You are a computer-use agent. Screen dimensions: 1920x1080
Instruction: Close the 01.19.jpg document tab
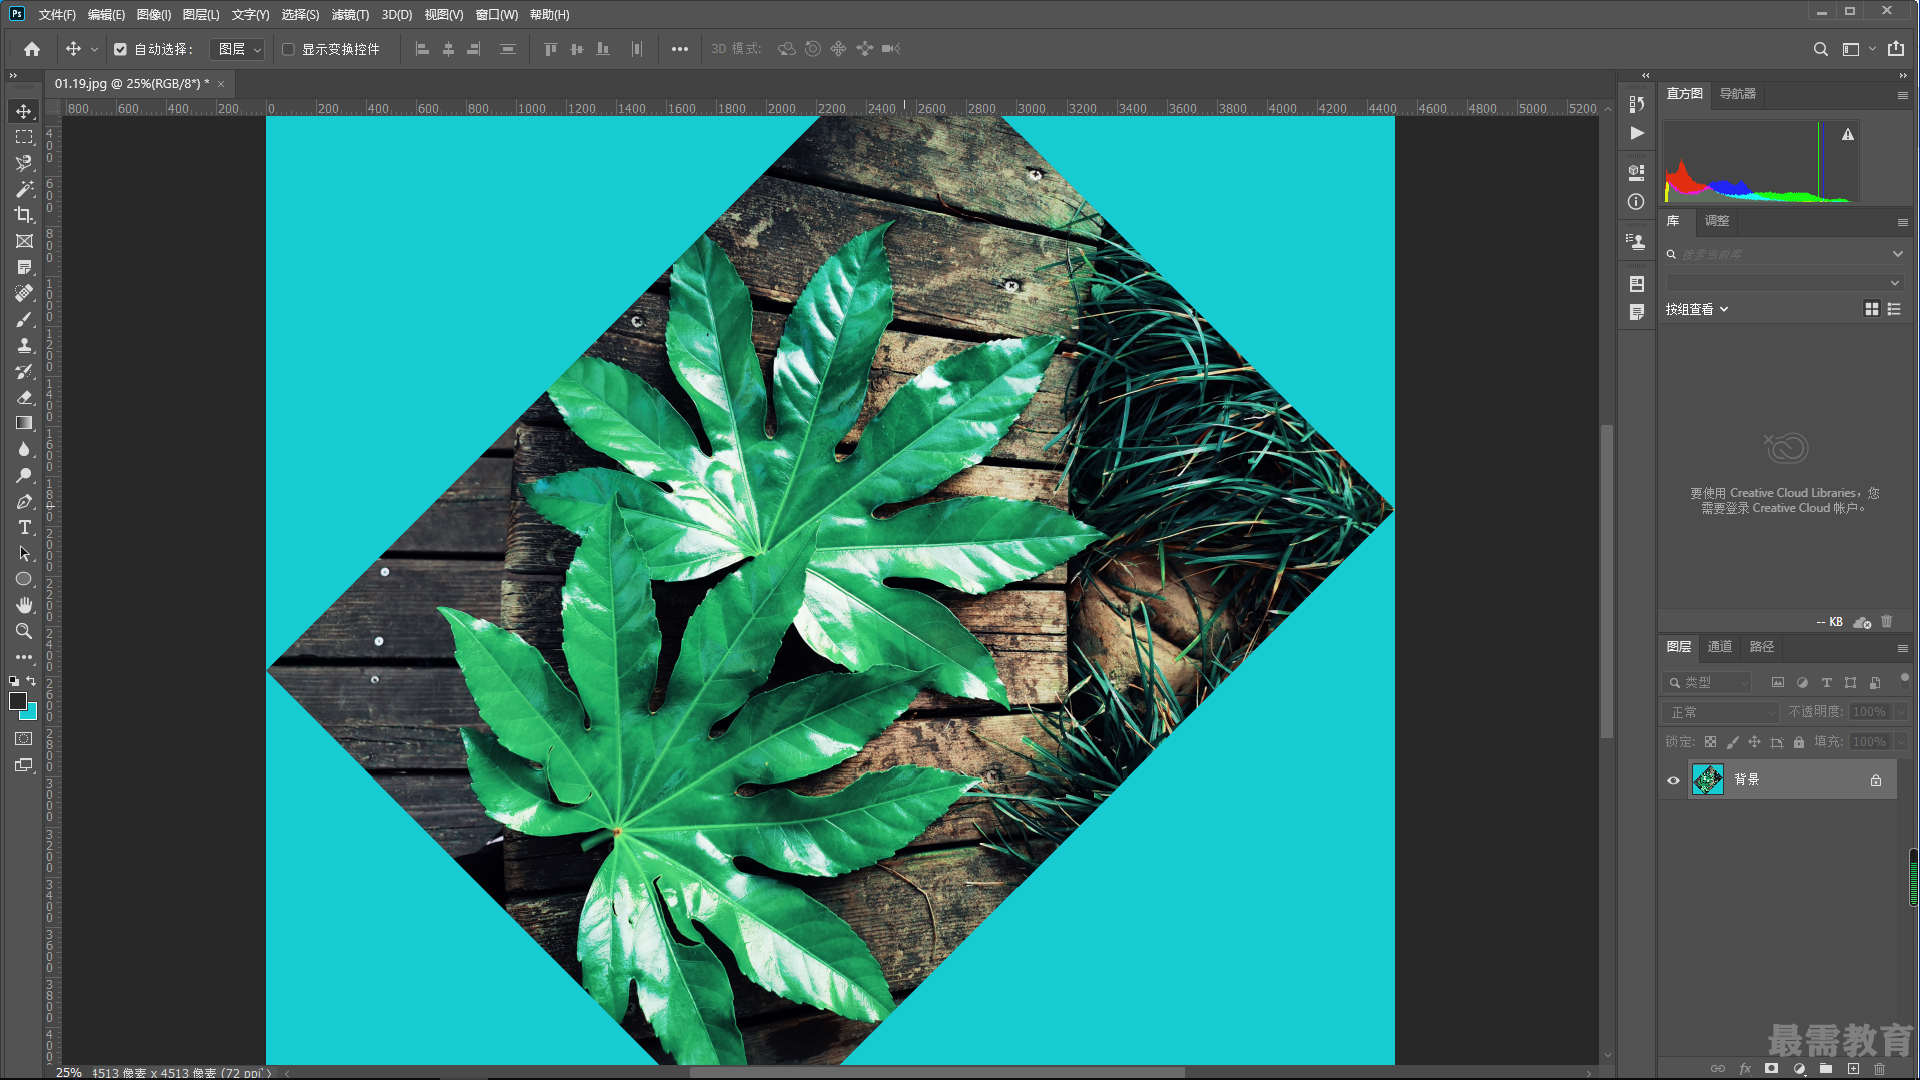221,84
